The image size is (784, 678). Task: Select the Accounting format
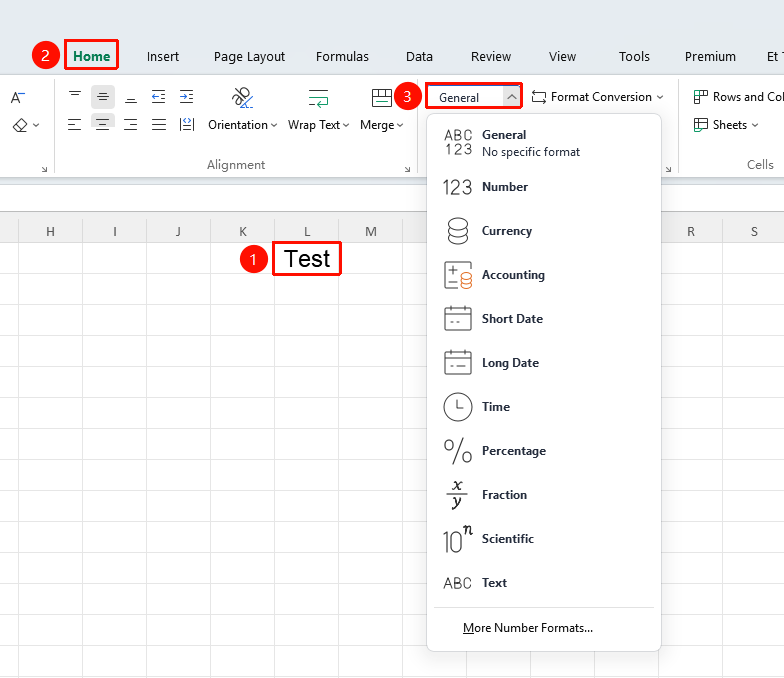(544, 275)
